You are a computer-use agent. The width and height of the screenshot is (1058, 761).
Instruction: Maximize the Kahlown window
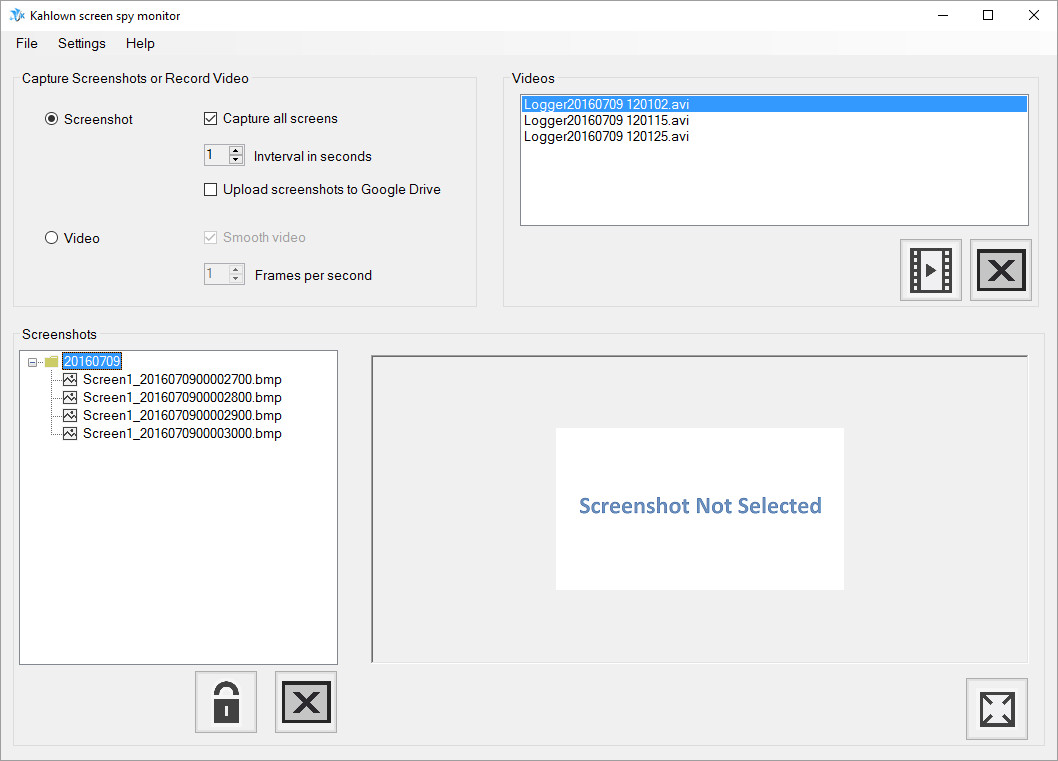click(988, 15)
